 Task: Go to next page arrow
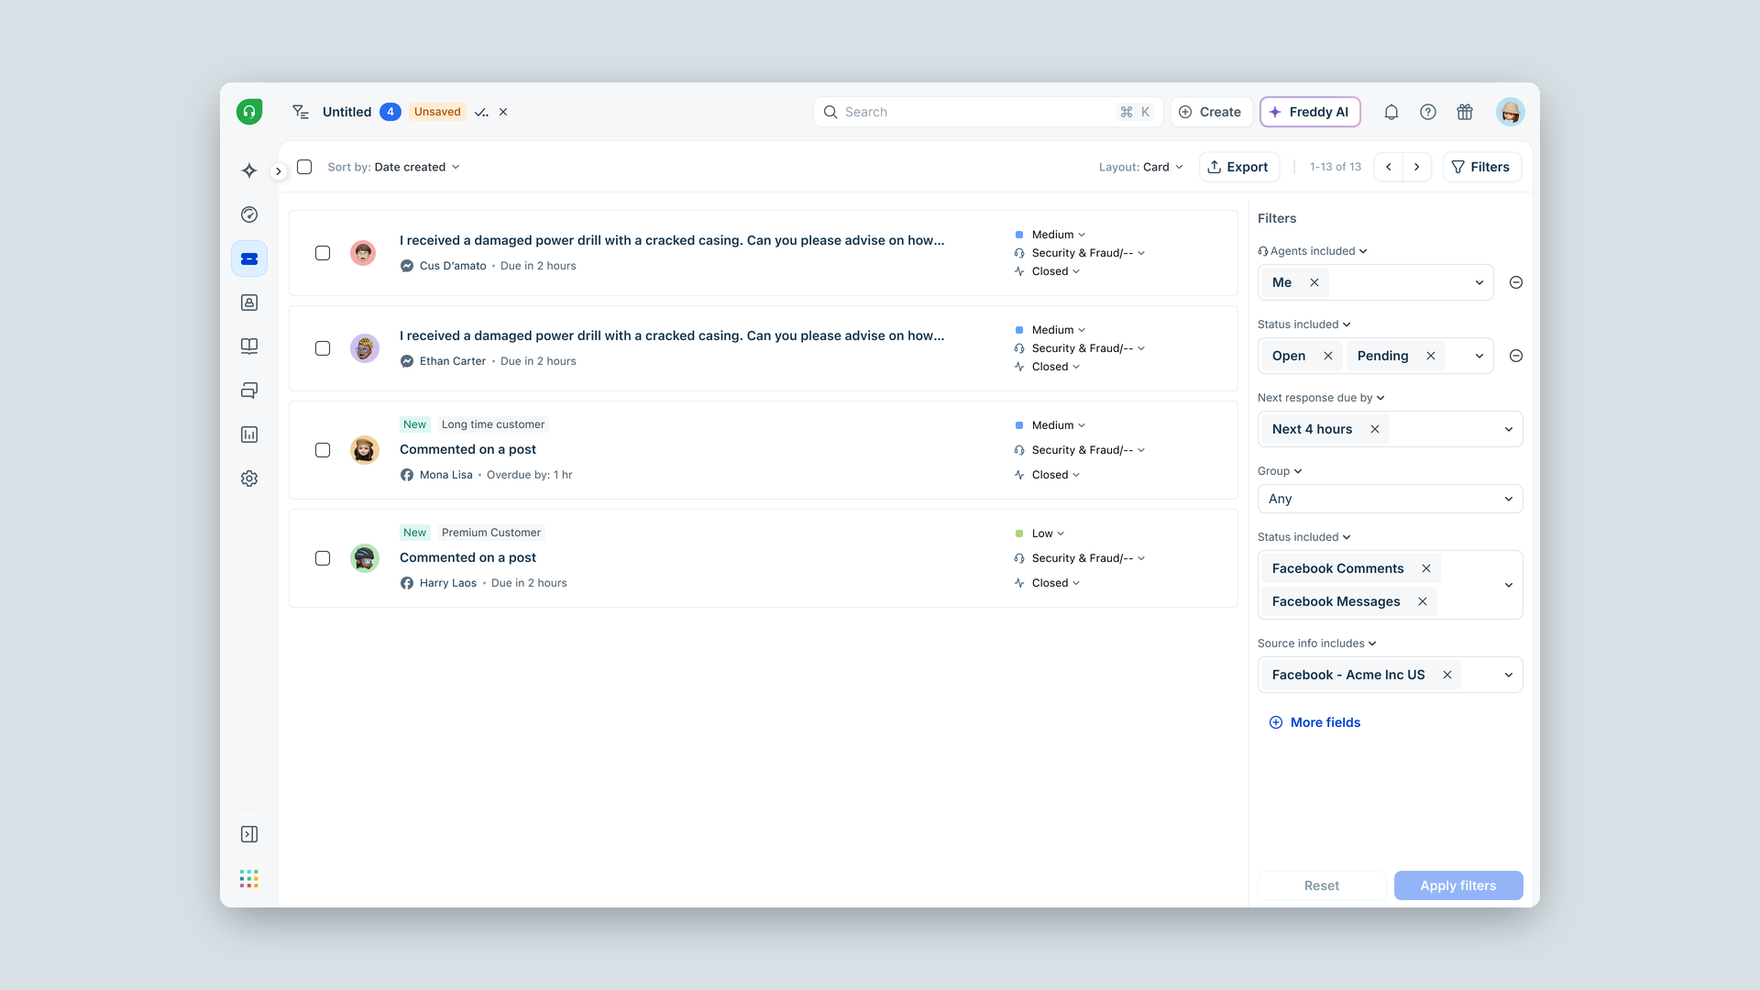[1416, 167]
